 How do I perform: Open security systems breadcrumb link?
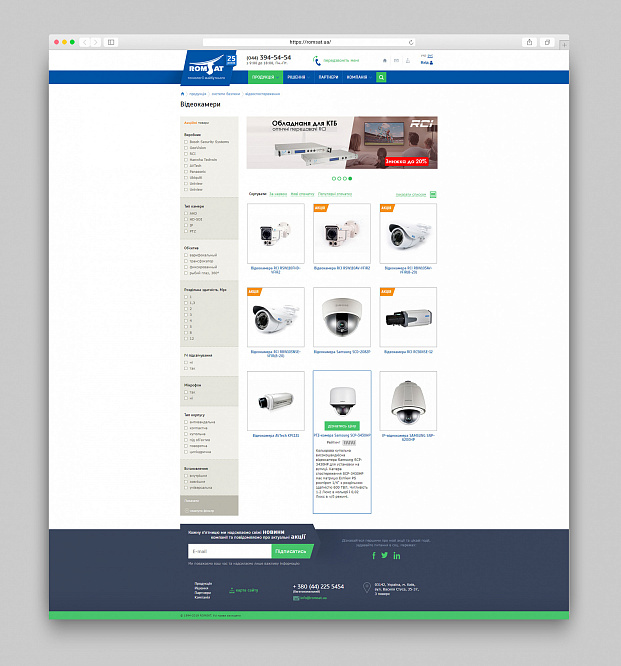click(x=226, y=94)
